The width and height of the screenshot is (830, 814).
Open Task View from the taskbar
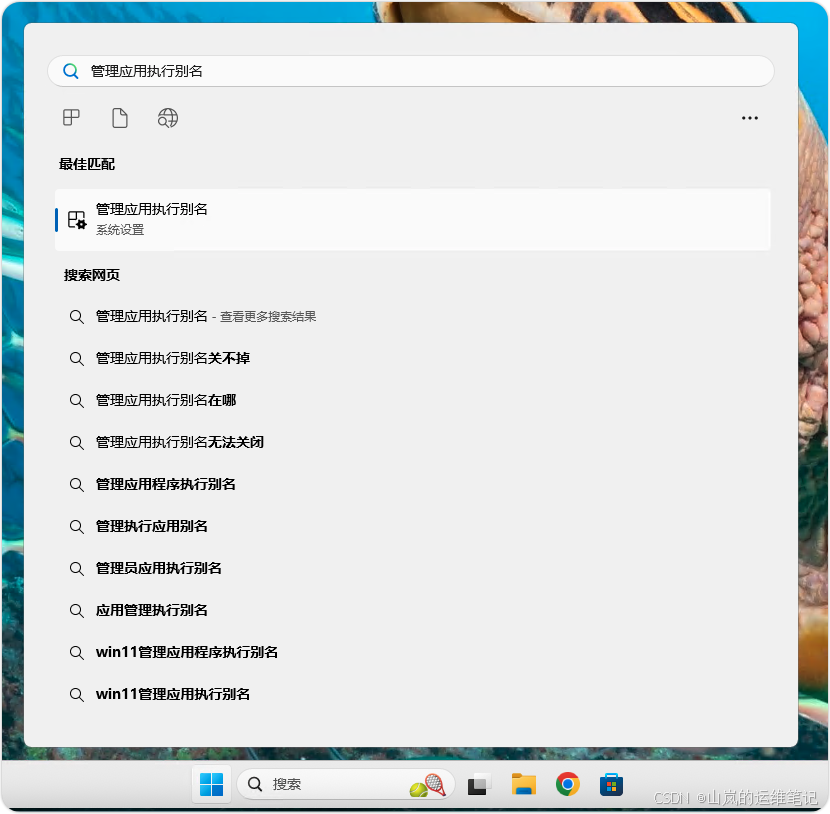(477, 783)
